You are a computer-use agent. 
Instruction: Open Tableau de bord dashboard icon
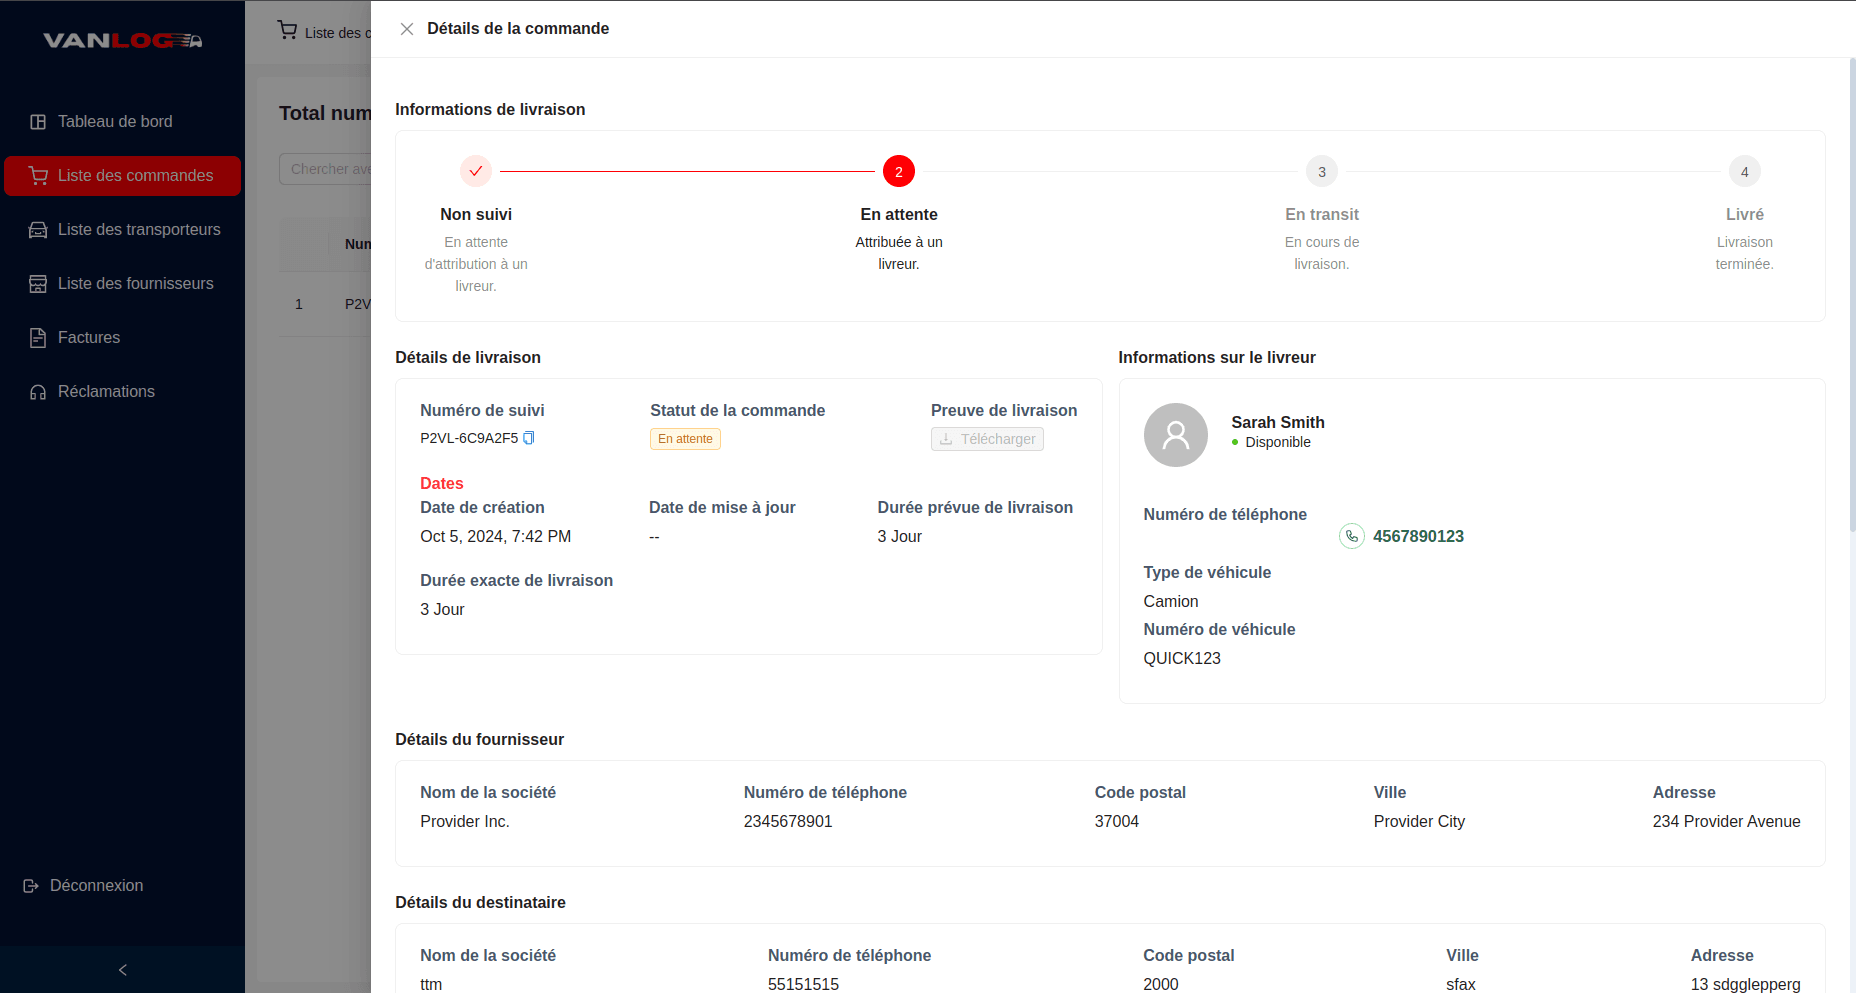38,122
